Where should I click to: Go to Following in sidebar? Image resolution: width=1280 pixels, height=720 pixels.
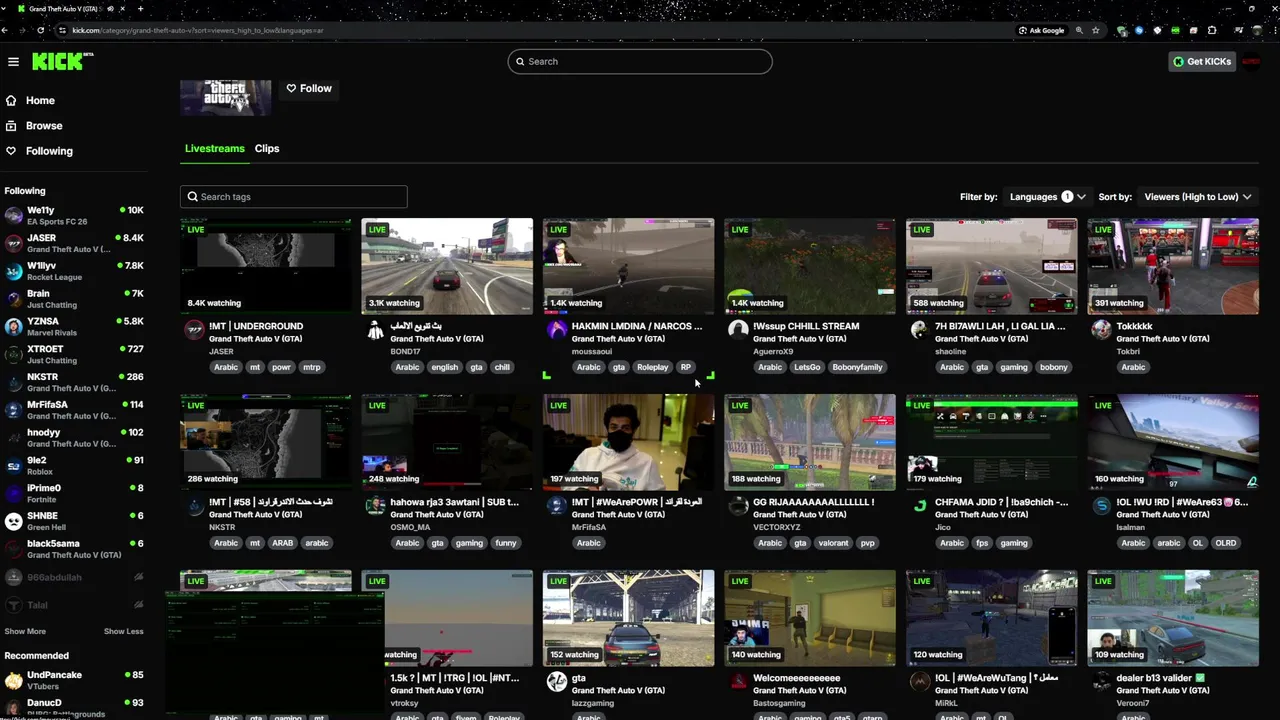point(49,151)
